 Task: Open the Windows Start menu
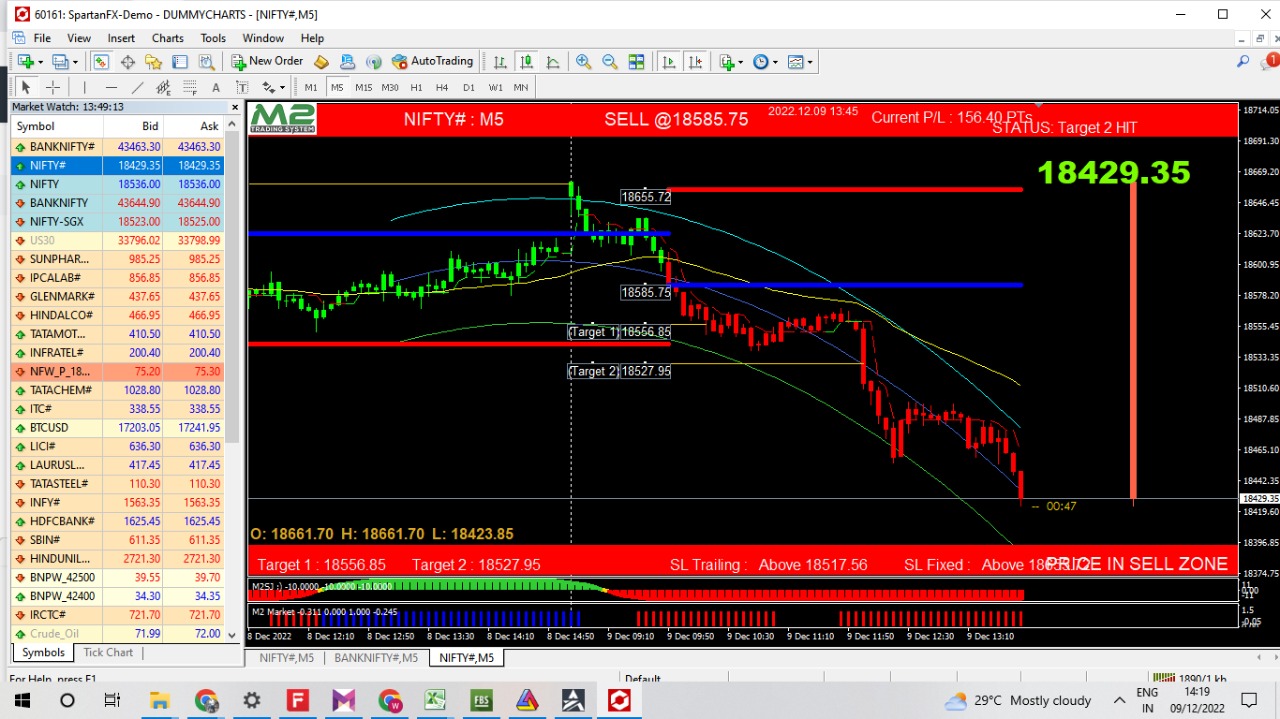point(22,700)
